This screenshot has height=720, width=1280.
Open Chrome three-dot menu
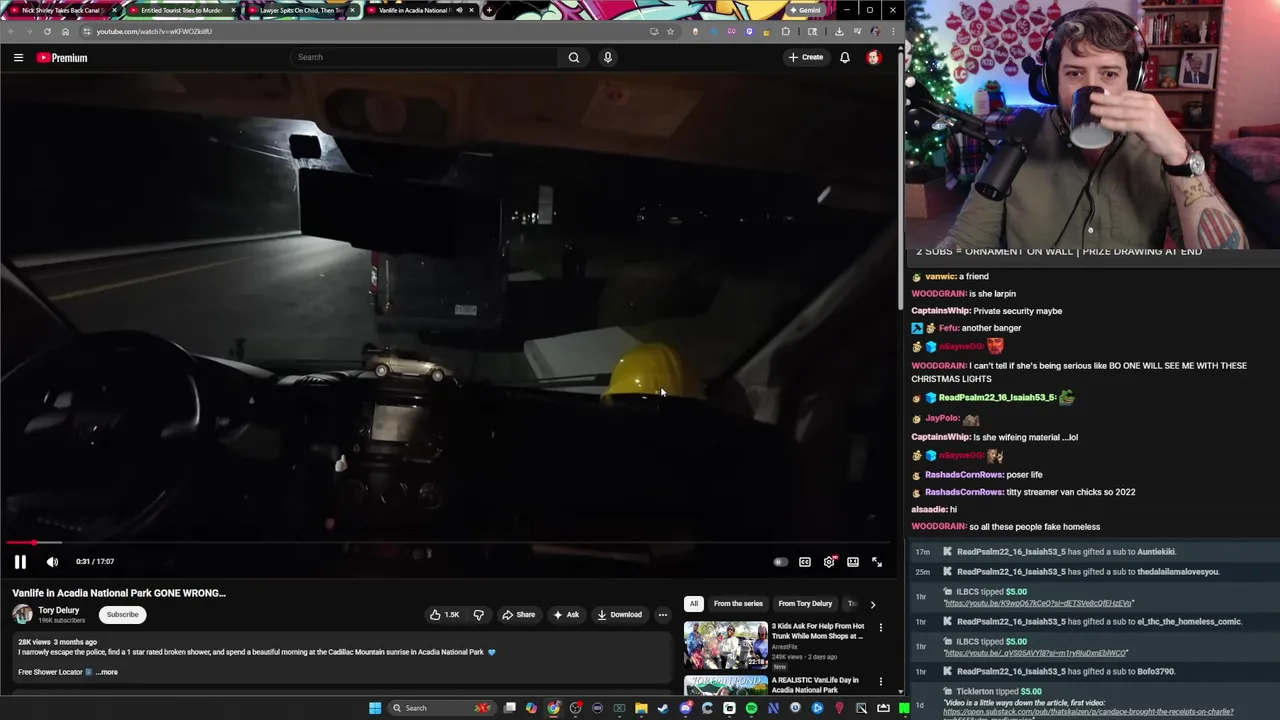[893, 31]
